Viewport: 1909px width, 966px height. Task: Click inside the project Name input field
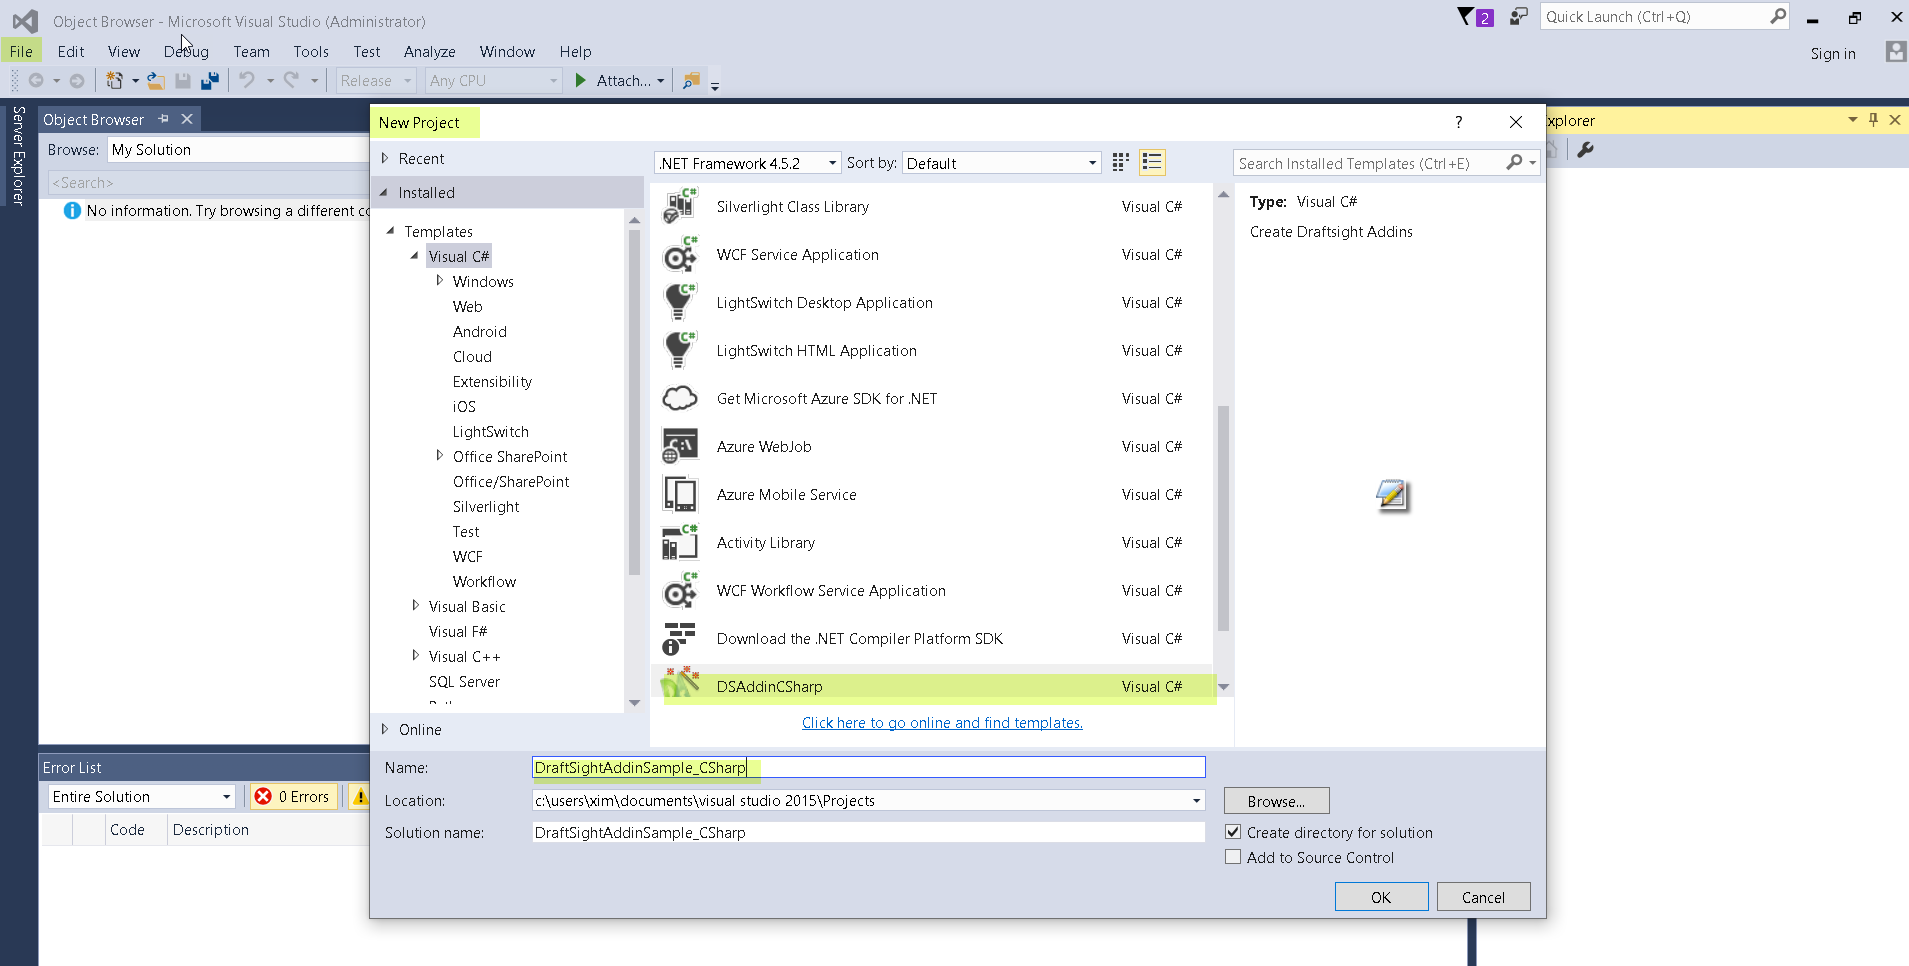pyautogui.click(x=867, y=767)
